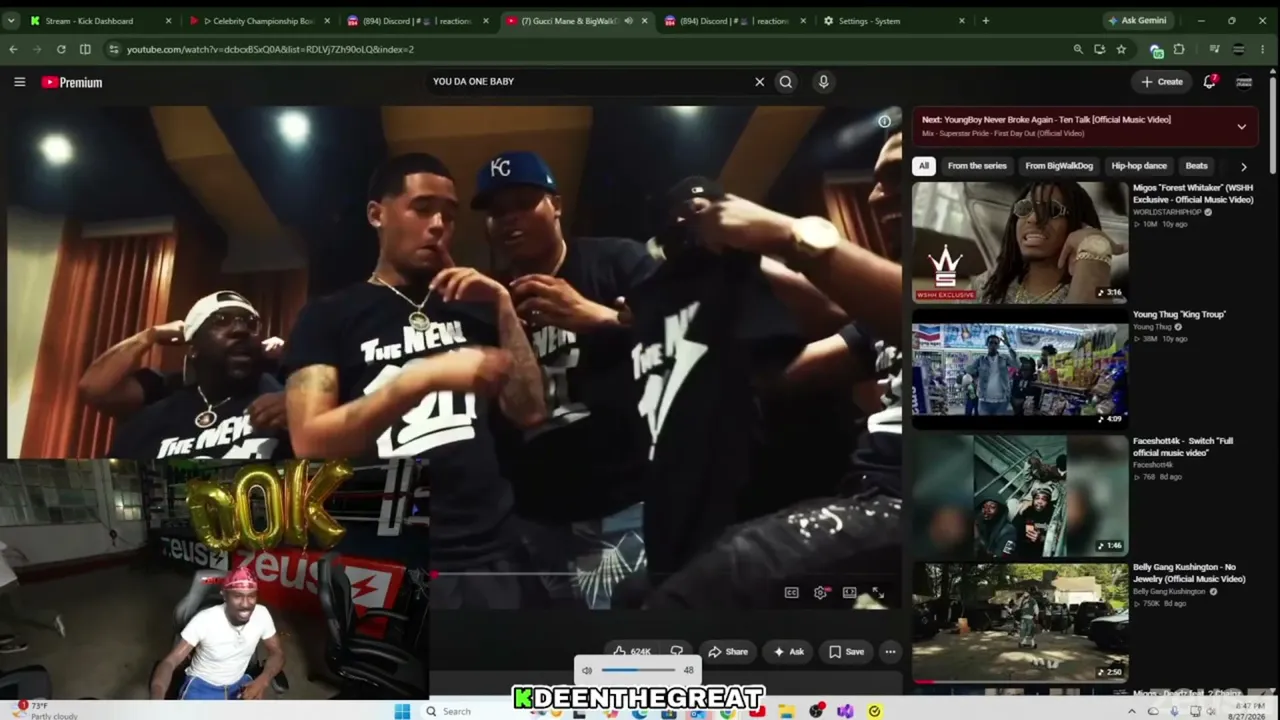Filter by Hip-hop dance chip
The image size is (1280, 720).
tap(1139, 166)
